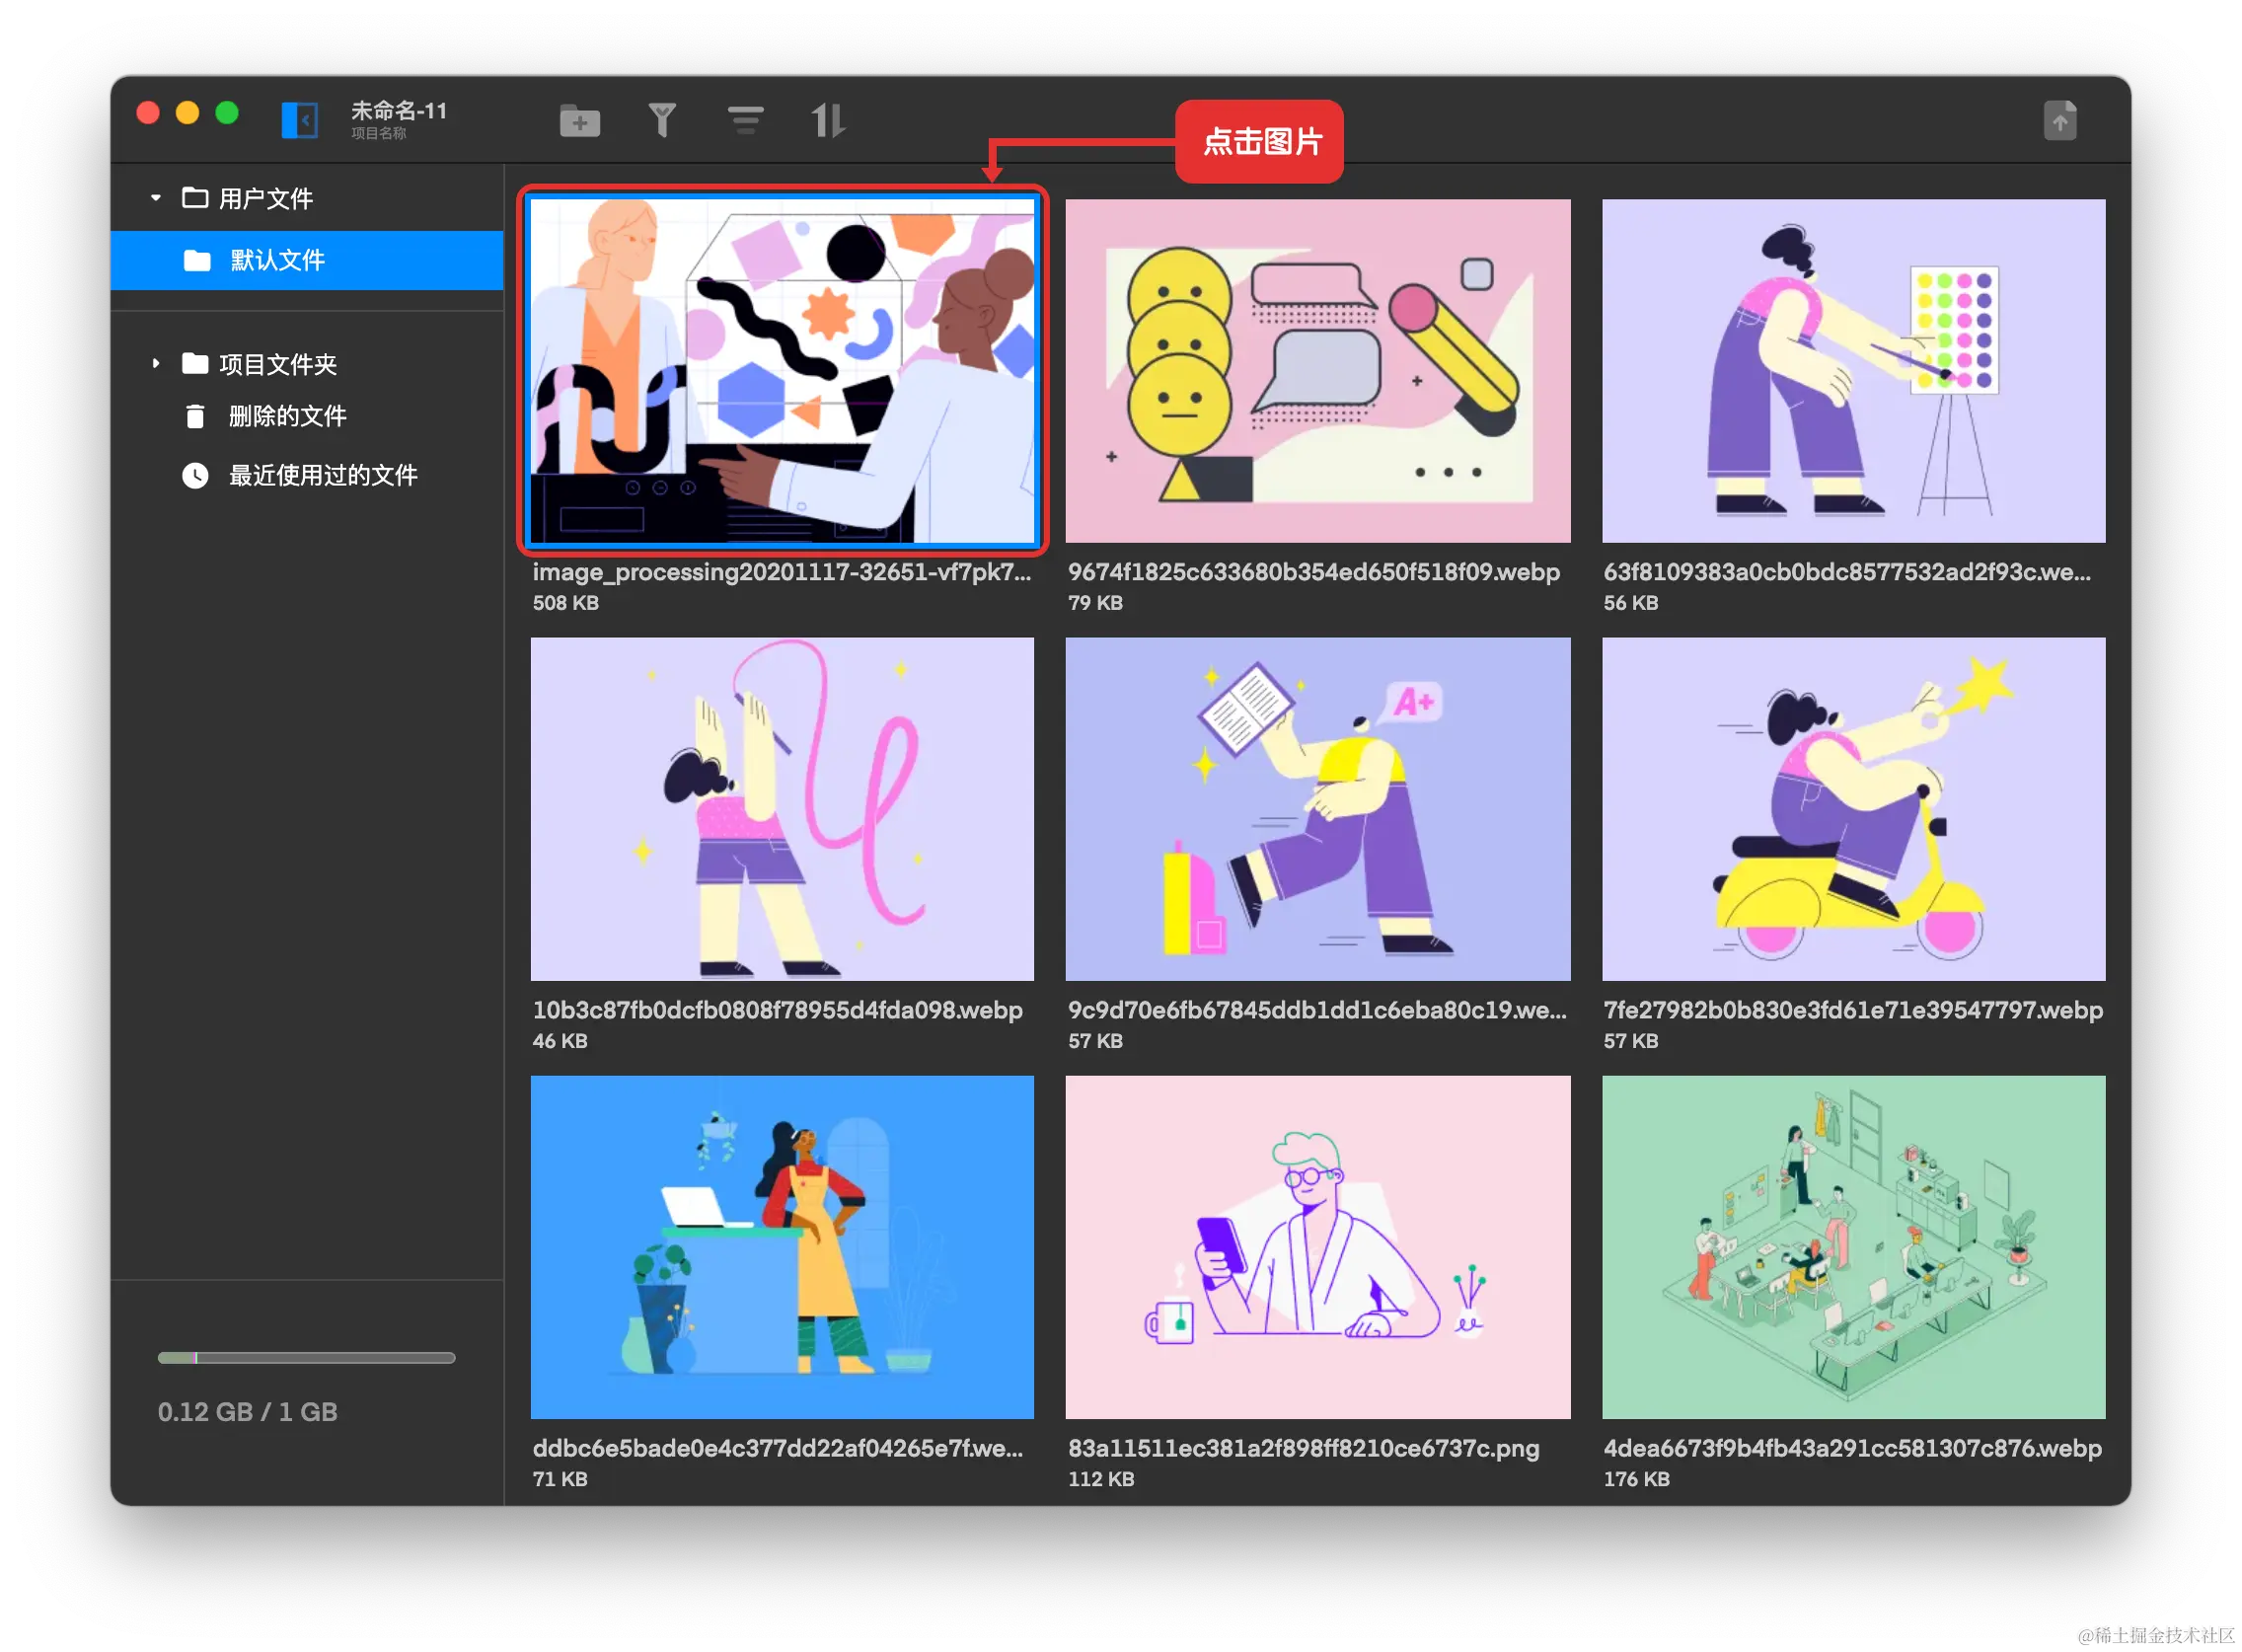Click the upload arrow icon
This screenshot has width=2242, height=1652.
[2059, 121]
